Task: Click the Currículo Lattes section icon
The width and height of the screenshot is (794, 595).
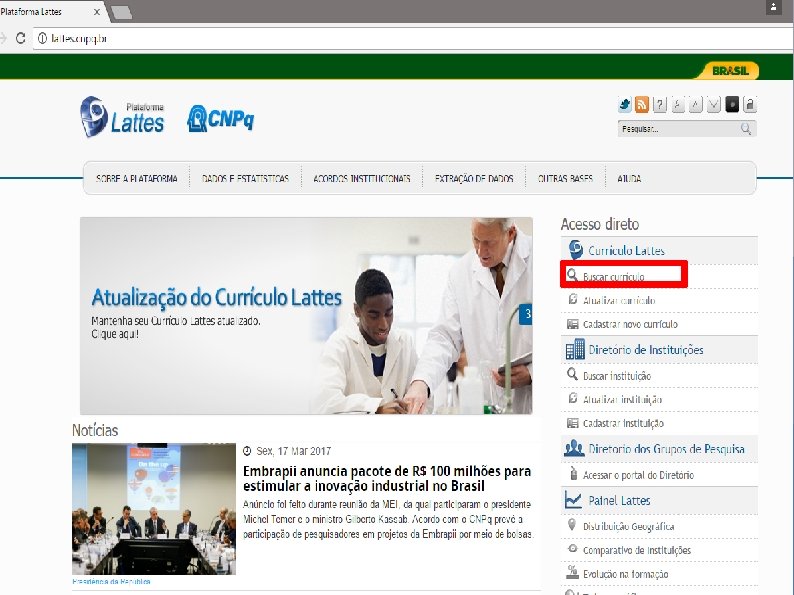Action: 575,250
